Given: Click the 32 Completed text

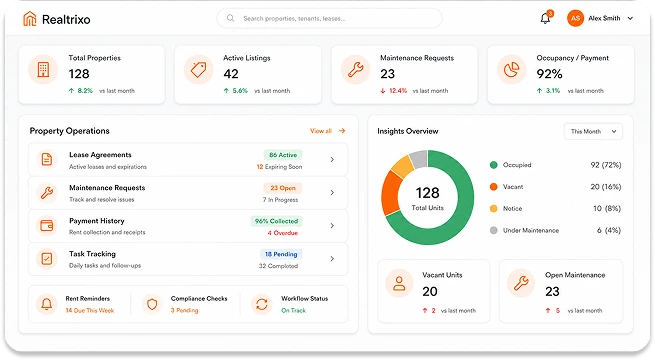Looking at the screenshot, I should (x=278, y=266).
